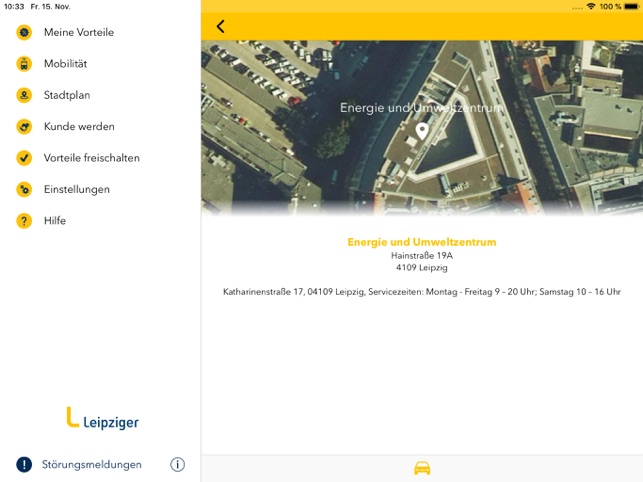
Task: Click the battery indicator in status bar
Action: (x=632, y=6)
